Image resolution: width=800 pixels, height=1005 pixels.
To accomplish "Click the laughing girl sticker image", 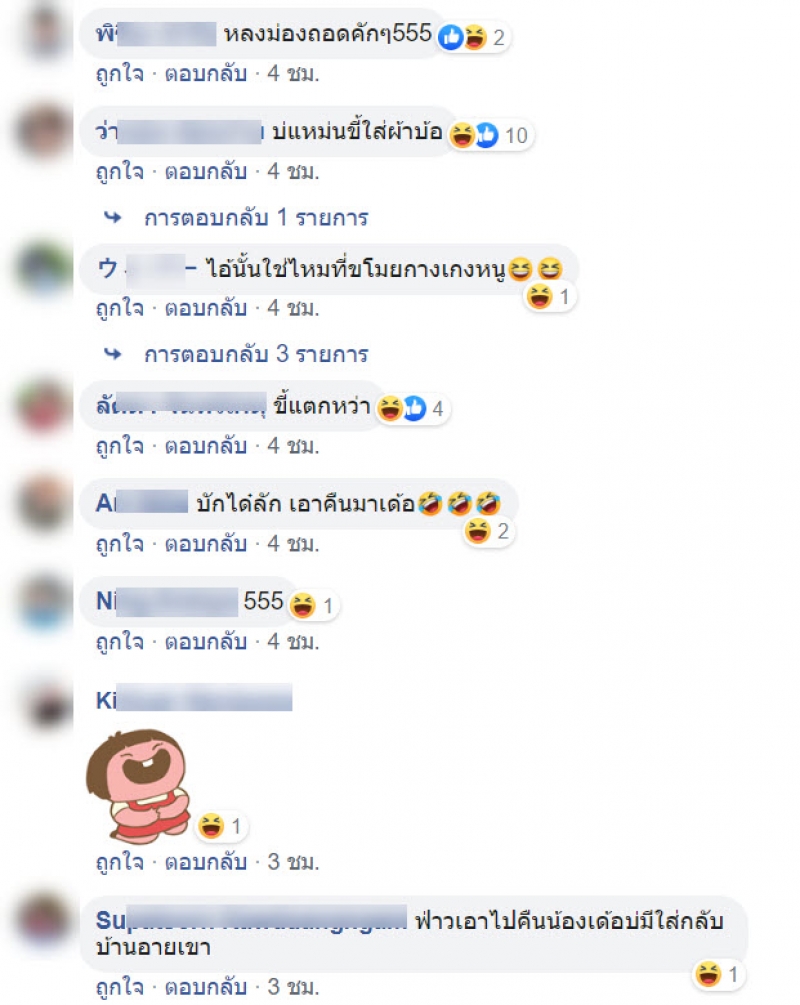I will click(138, 786).
